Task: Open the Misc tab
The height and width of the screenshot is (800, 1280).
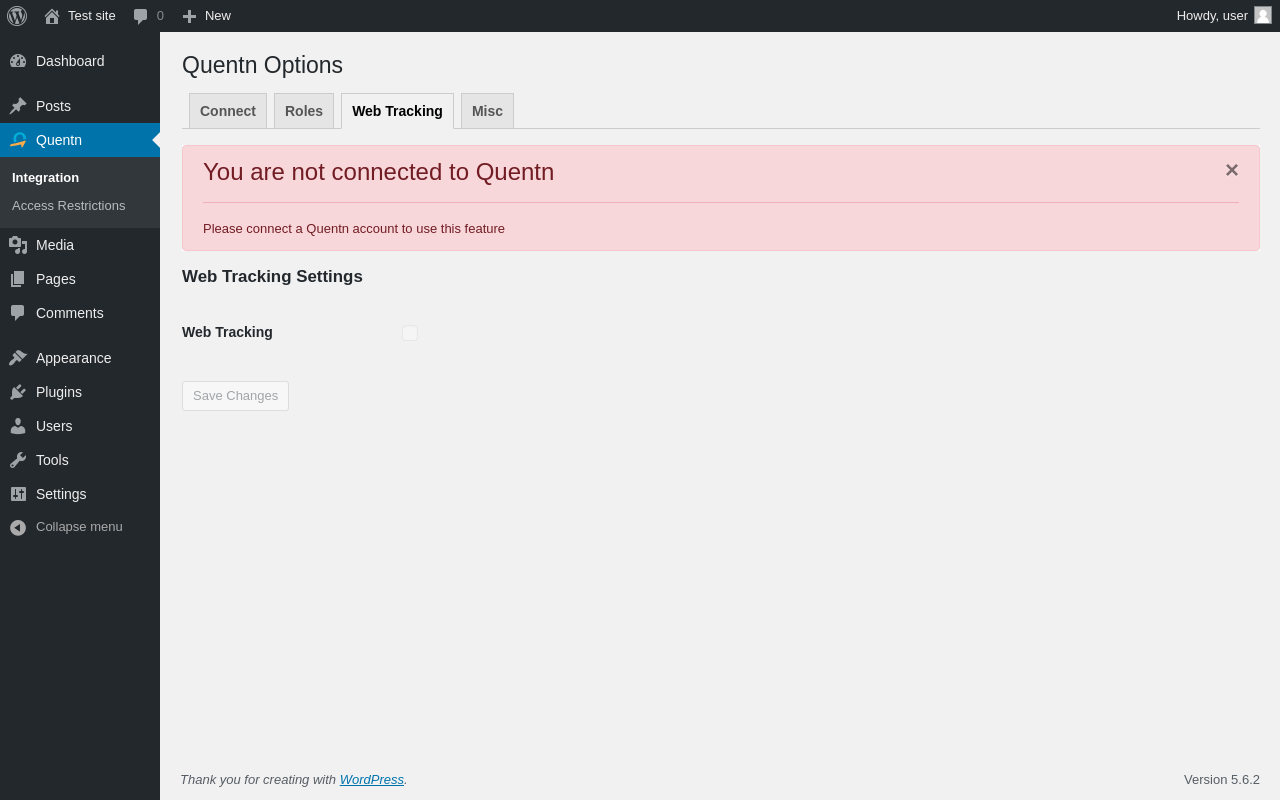Action: tap(487, 111)
